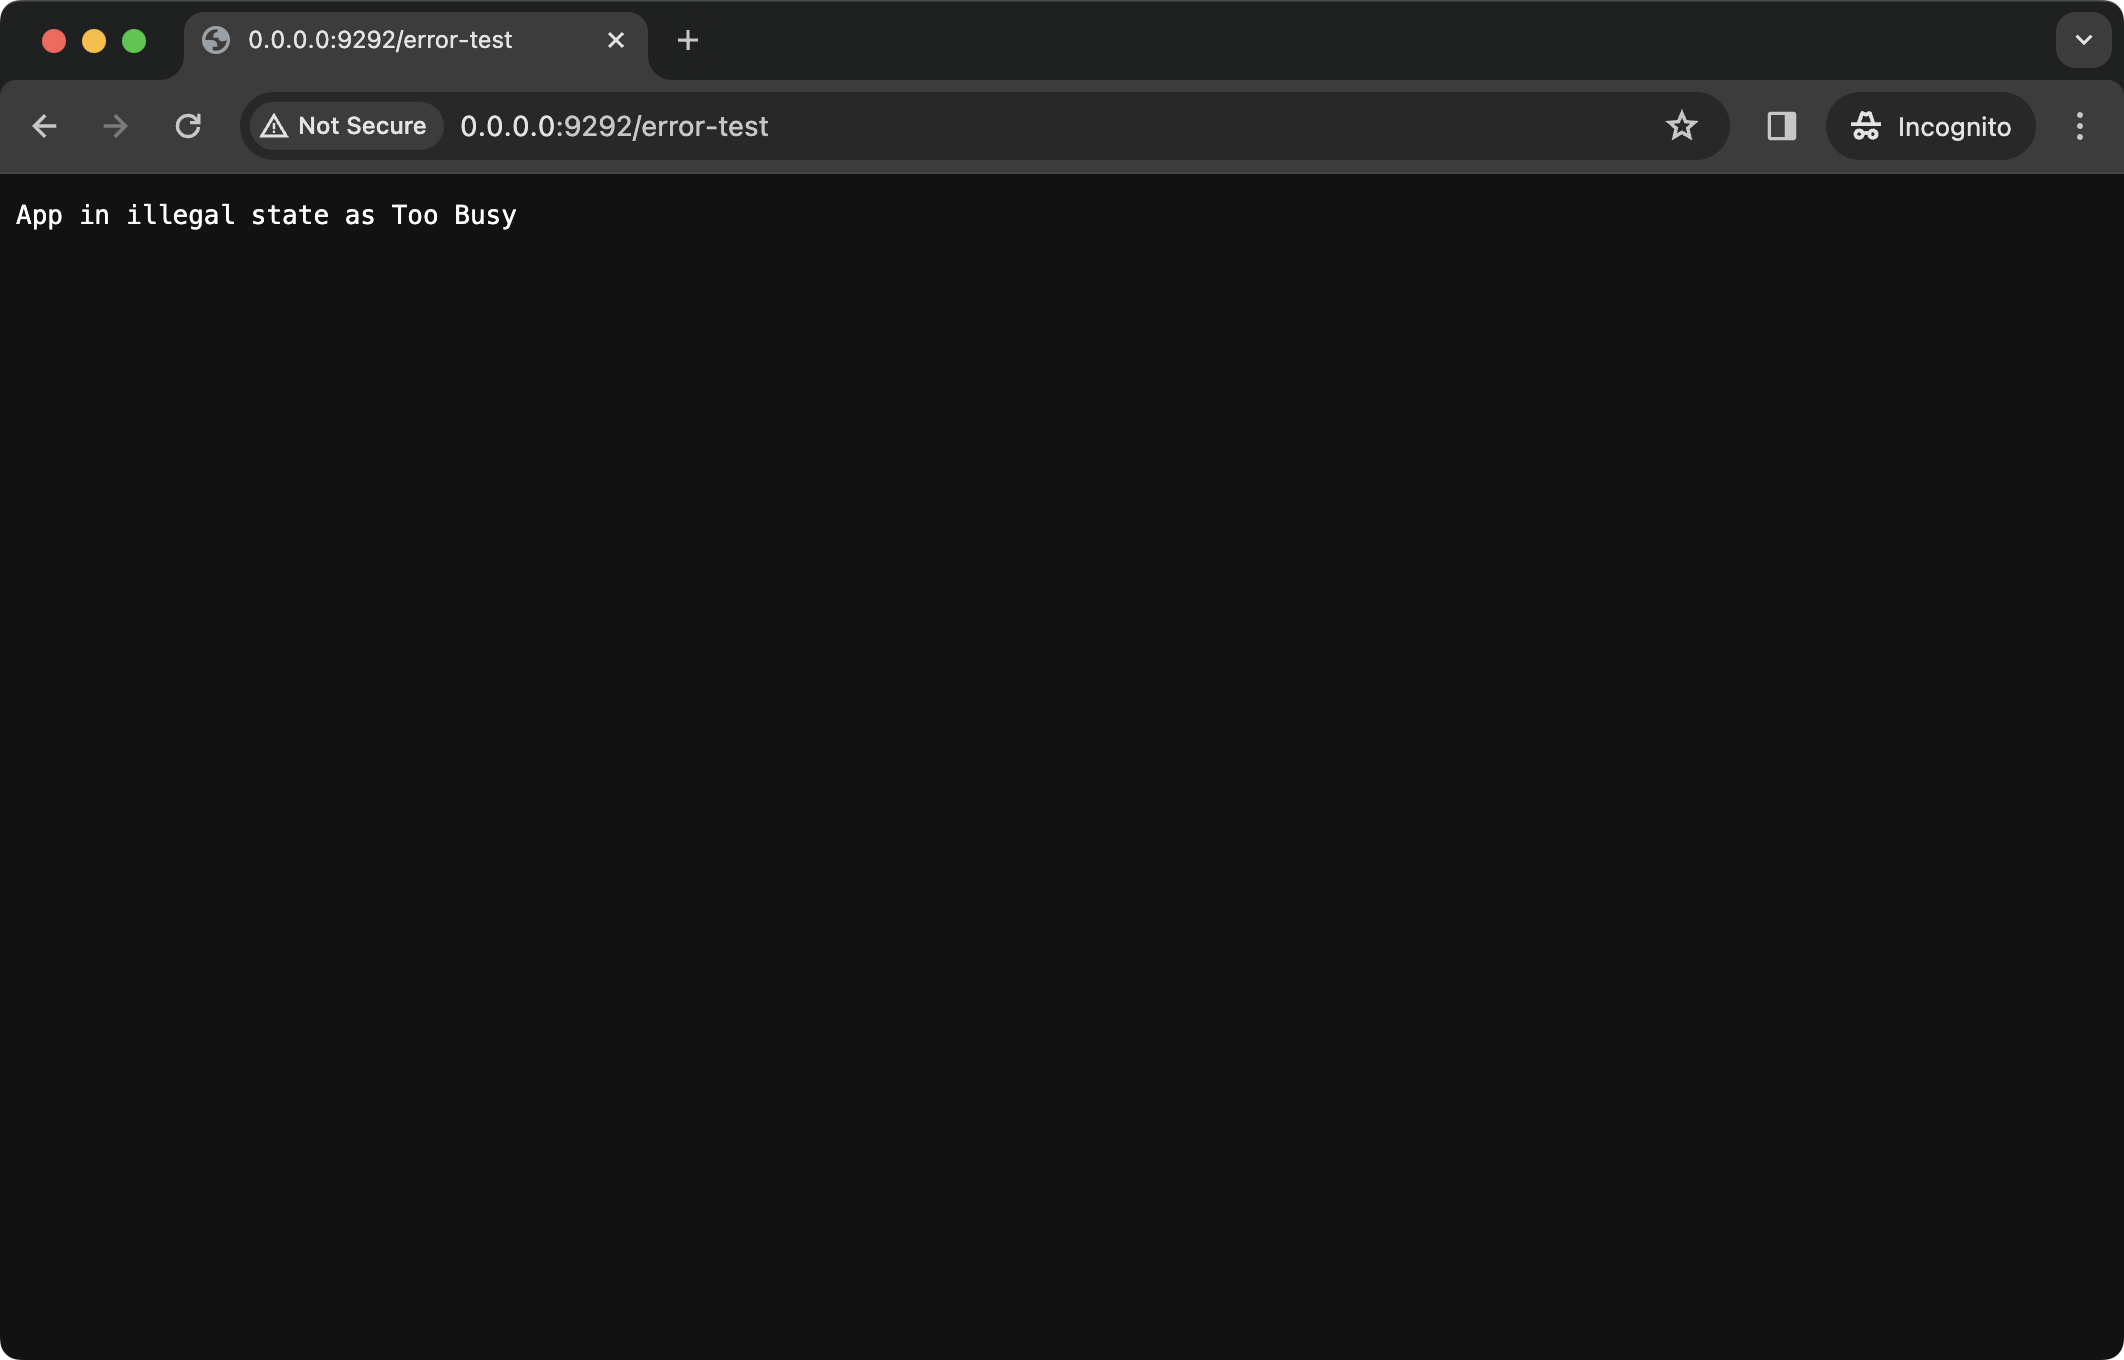The image size is (2124, 1360).
Task: Select the error message text on the page
Action: point(266,214)
